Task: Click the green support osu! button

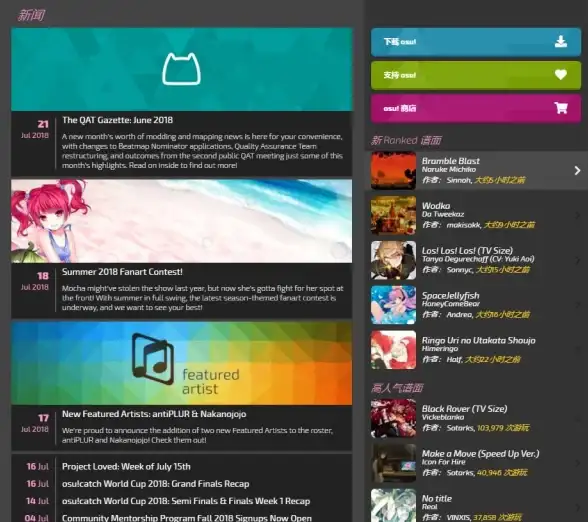Action: coord(476,75)
